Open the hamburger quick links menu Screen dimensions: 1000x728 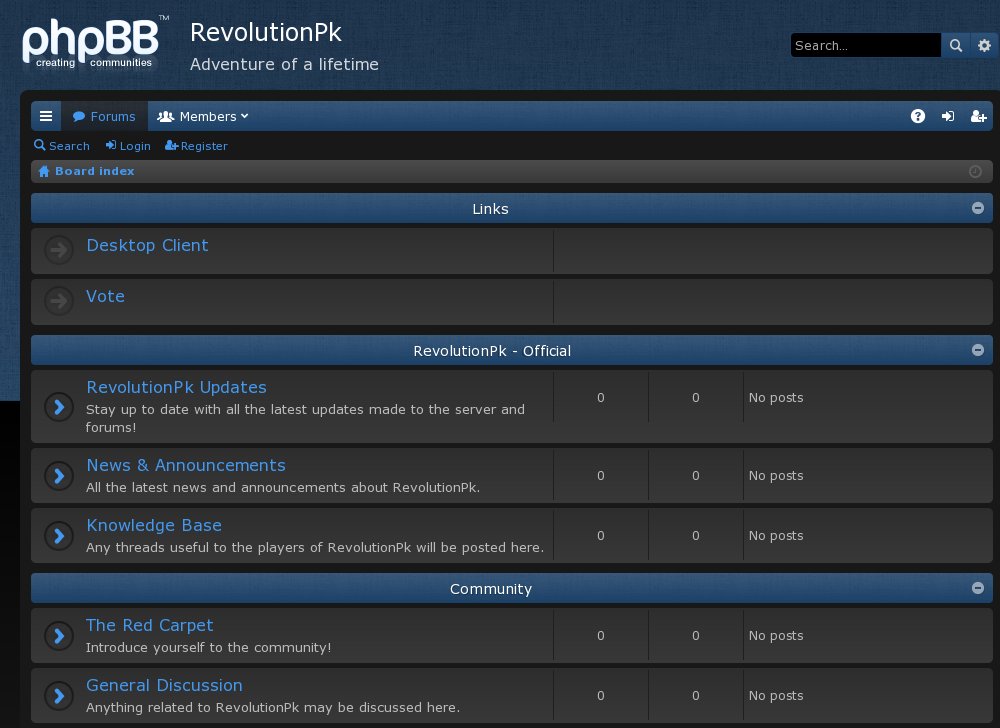pyautogui.click(x=45, y=116)
